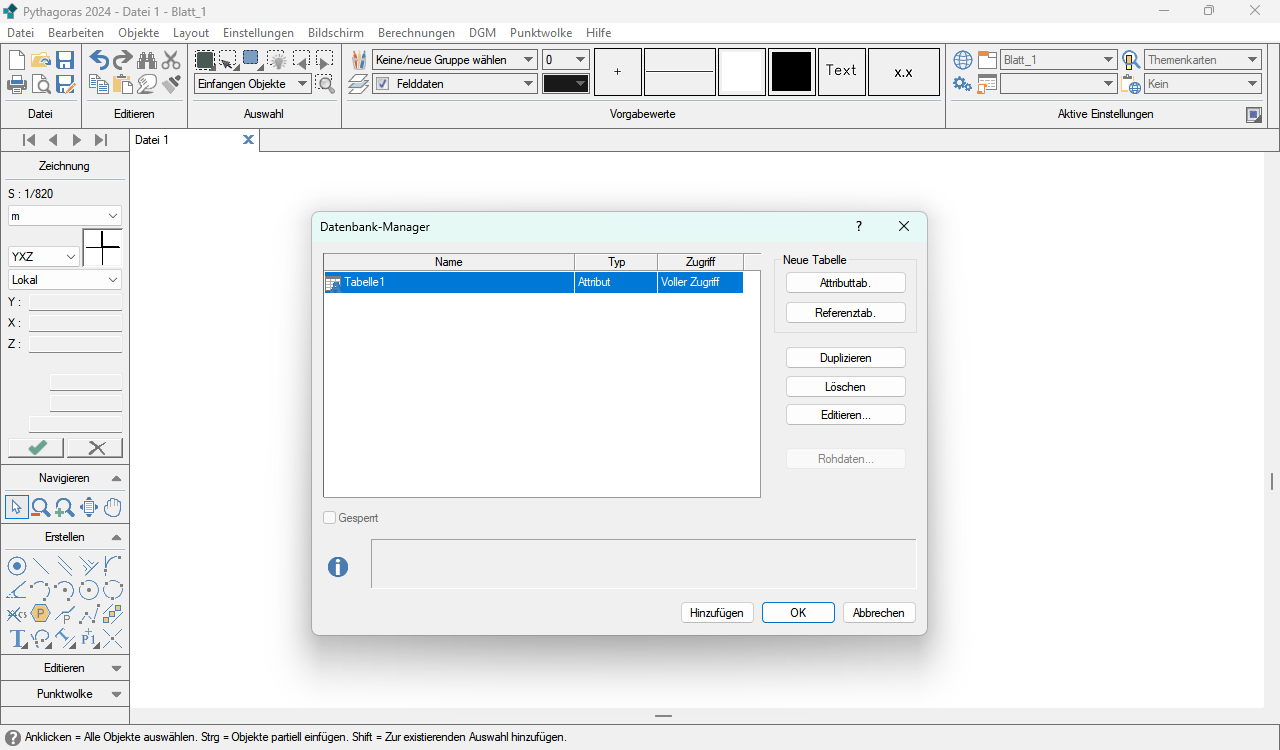The height and width of the screenshot is (750, 1280).
Task: Click the magnifier selection icon in Auswahl
Action: 325,84
